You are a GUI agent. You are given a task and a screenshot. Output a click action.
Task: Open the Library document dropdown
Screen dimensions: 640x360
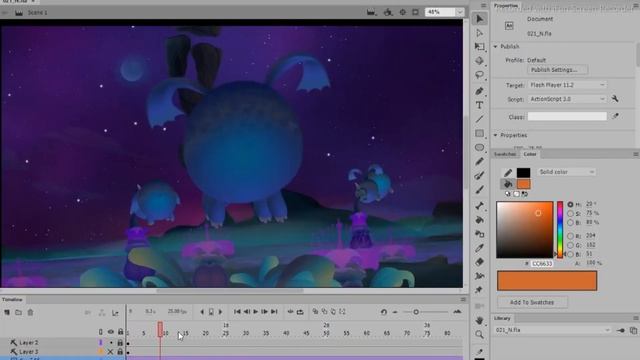[x=553, y=330]
